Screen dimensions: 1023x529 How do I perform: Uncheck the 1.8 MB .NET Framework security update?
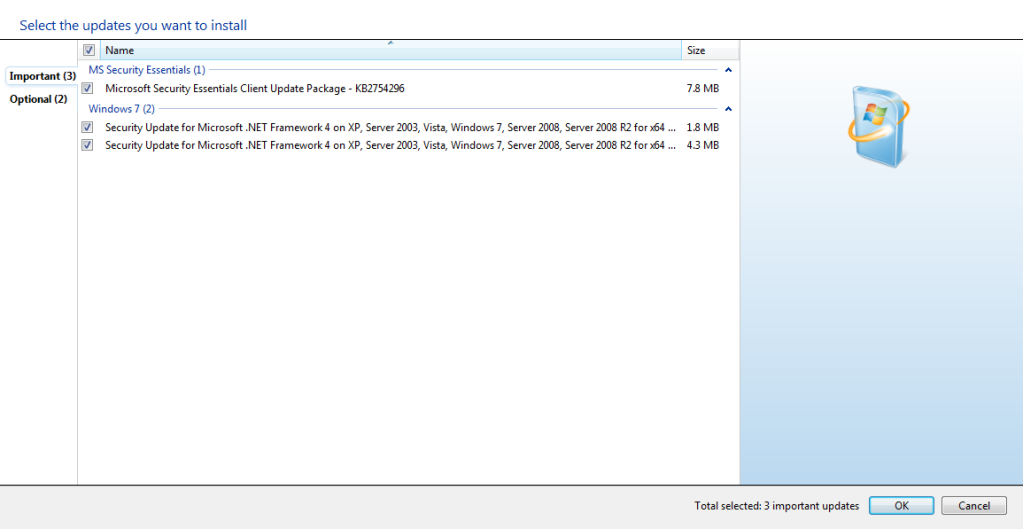(x=87, y=127)
